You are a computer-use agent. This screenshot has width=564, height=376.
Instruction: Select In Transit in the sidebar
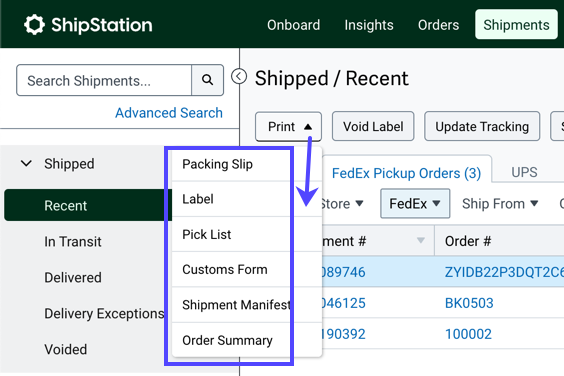click(73, 241)
